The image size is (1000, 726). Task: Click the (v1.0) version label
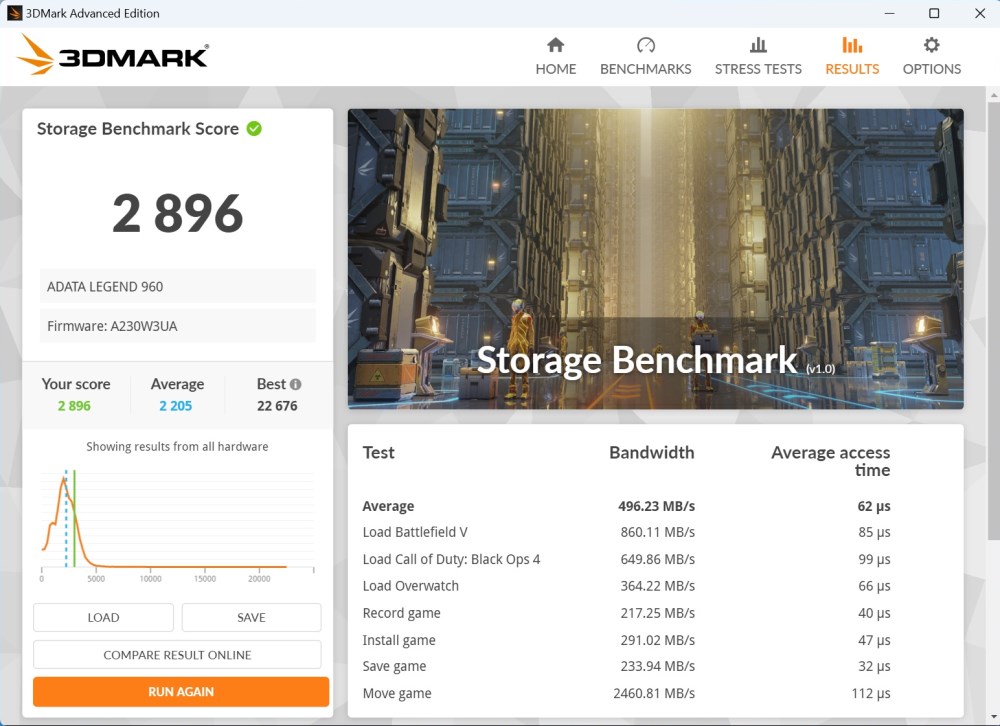820,369
